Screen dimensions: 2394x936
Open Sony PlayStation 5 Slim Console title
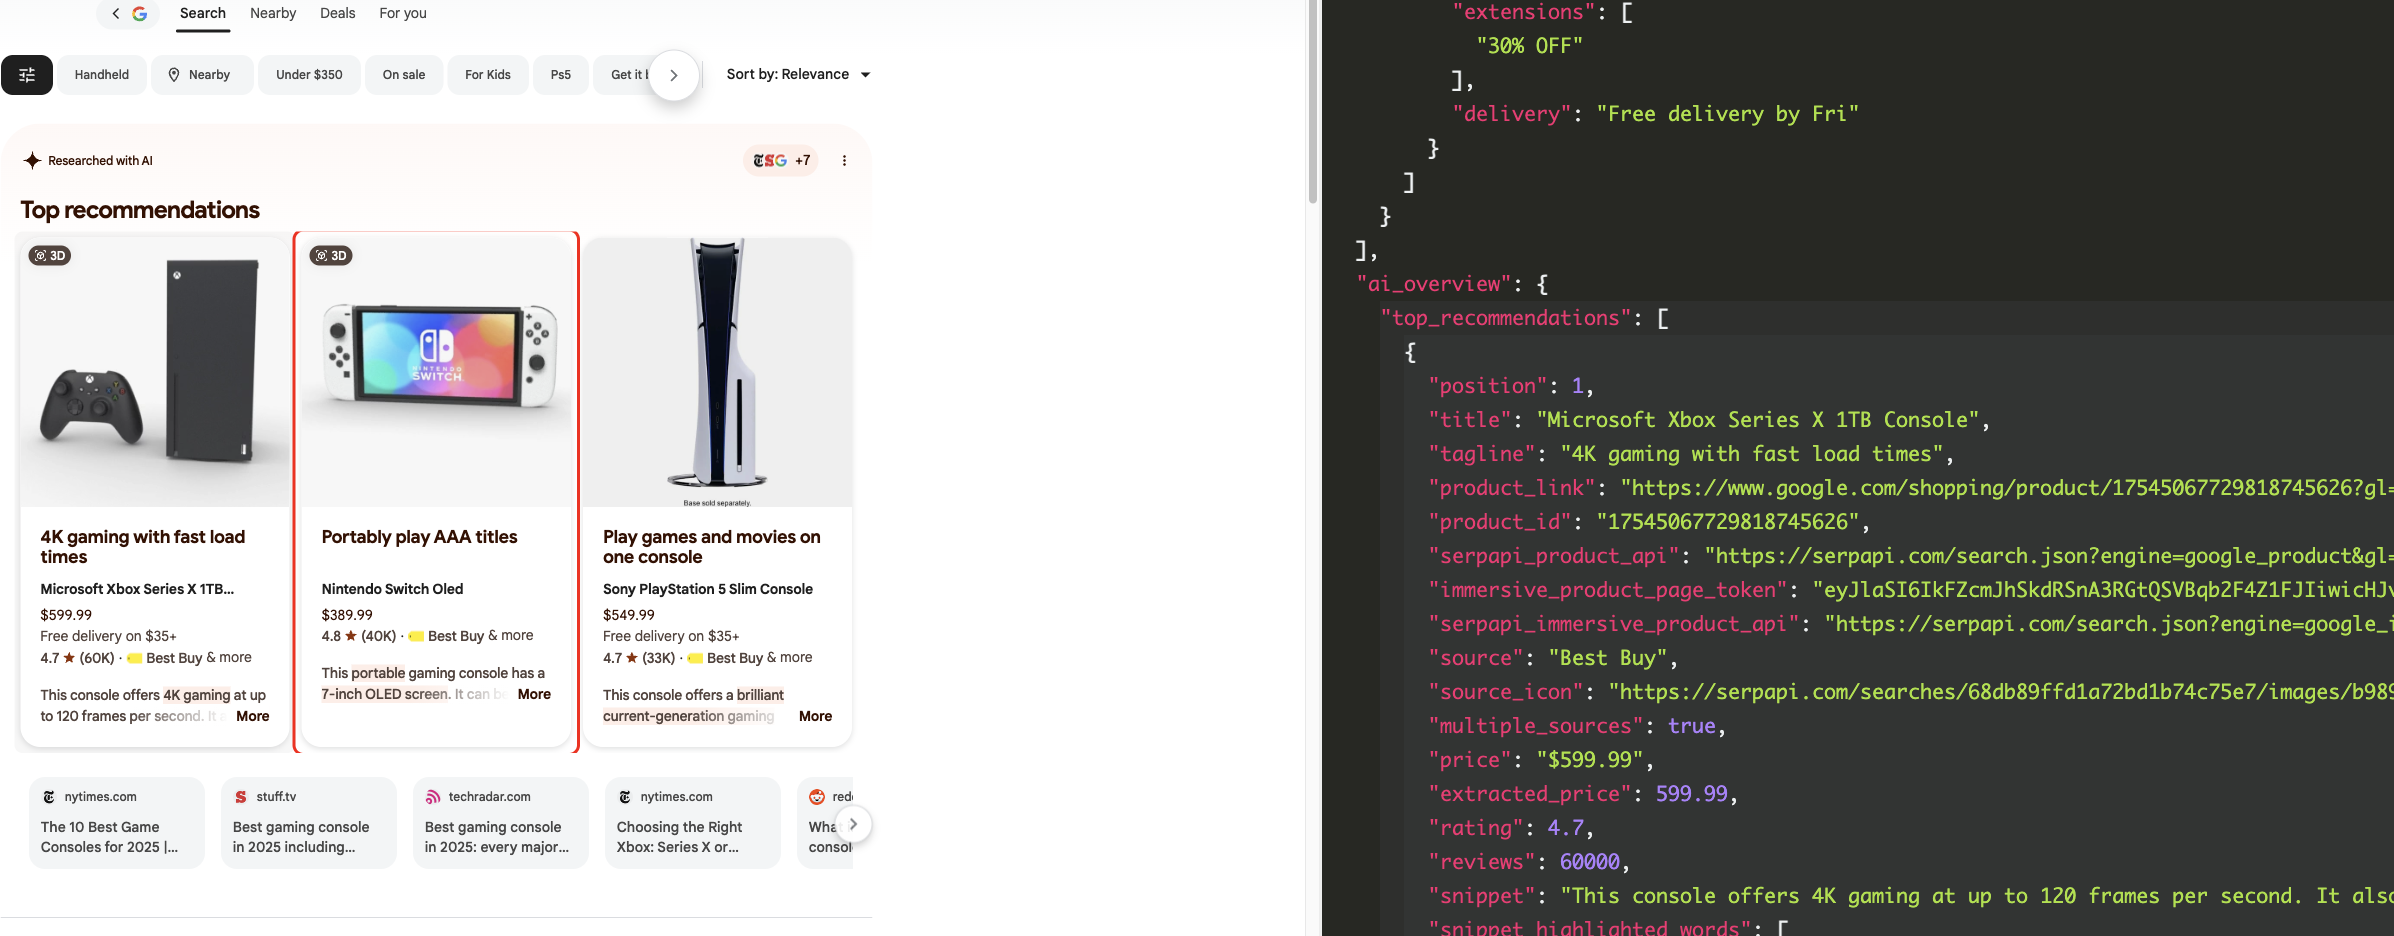[x=708, y=589]
